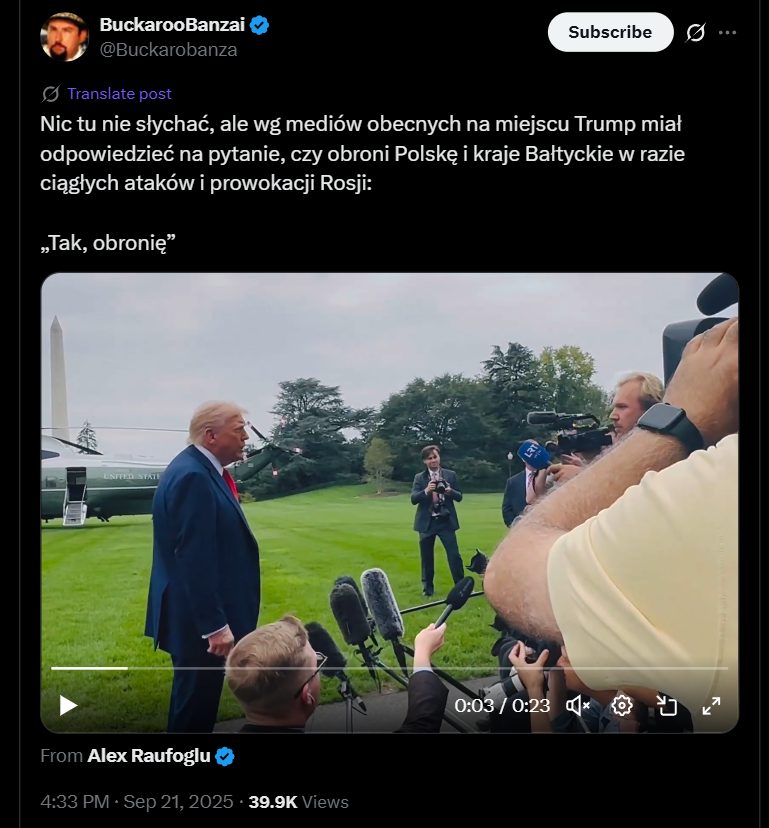Open BuckarooBanzai's profile avatar

click(64, 37)
